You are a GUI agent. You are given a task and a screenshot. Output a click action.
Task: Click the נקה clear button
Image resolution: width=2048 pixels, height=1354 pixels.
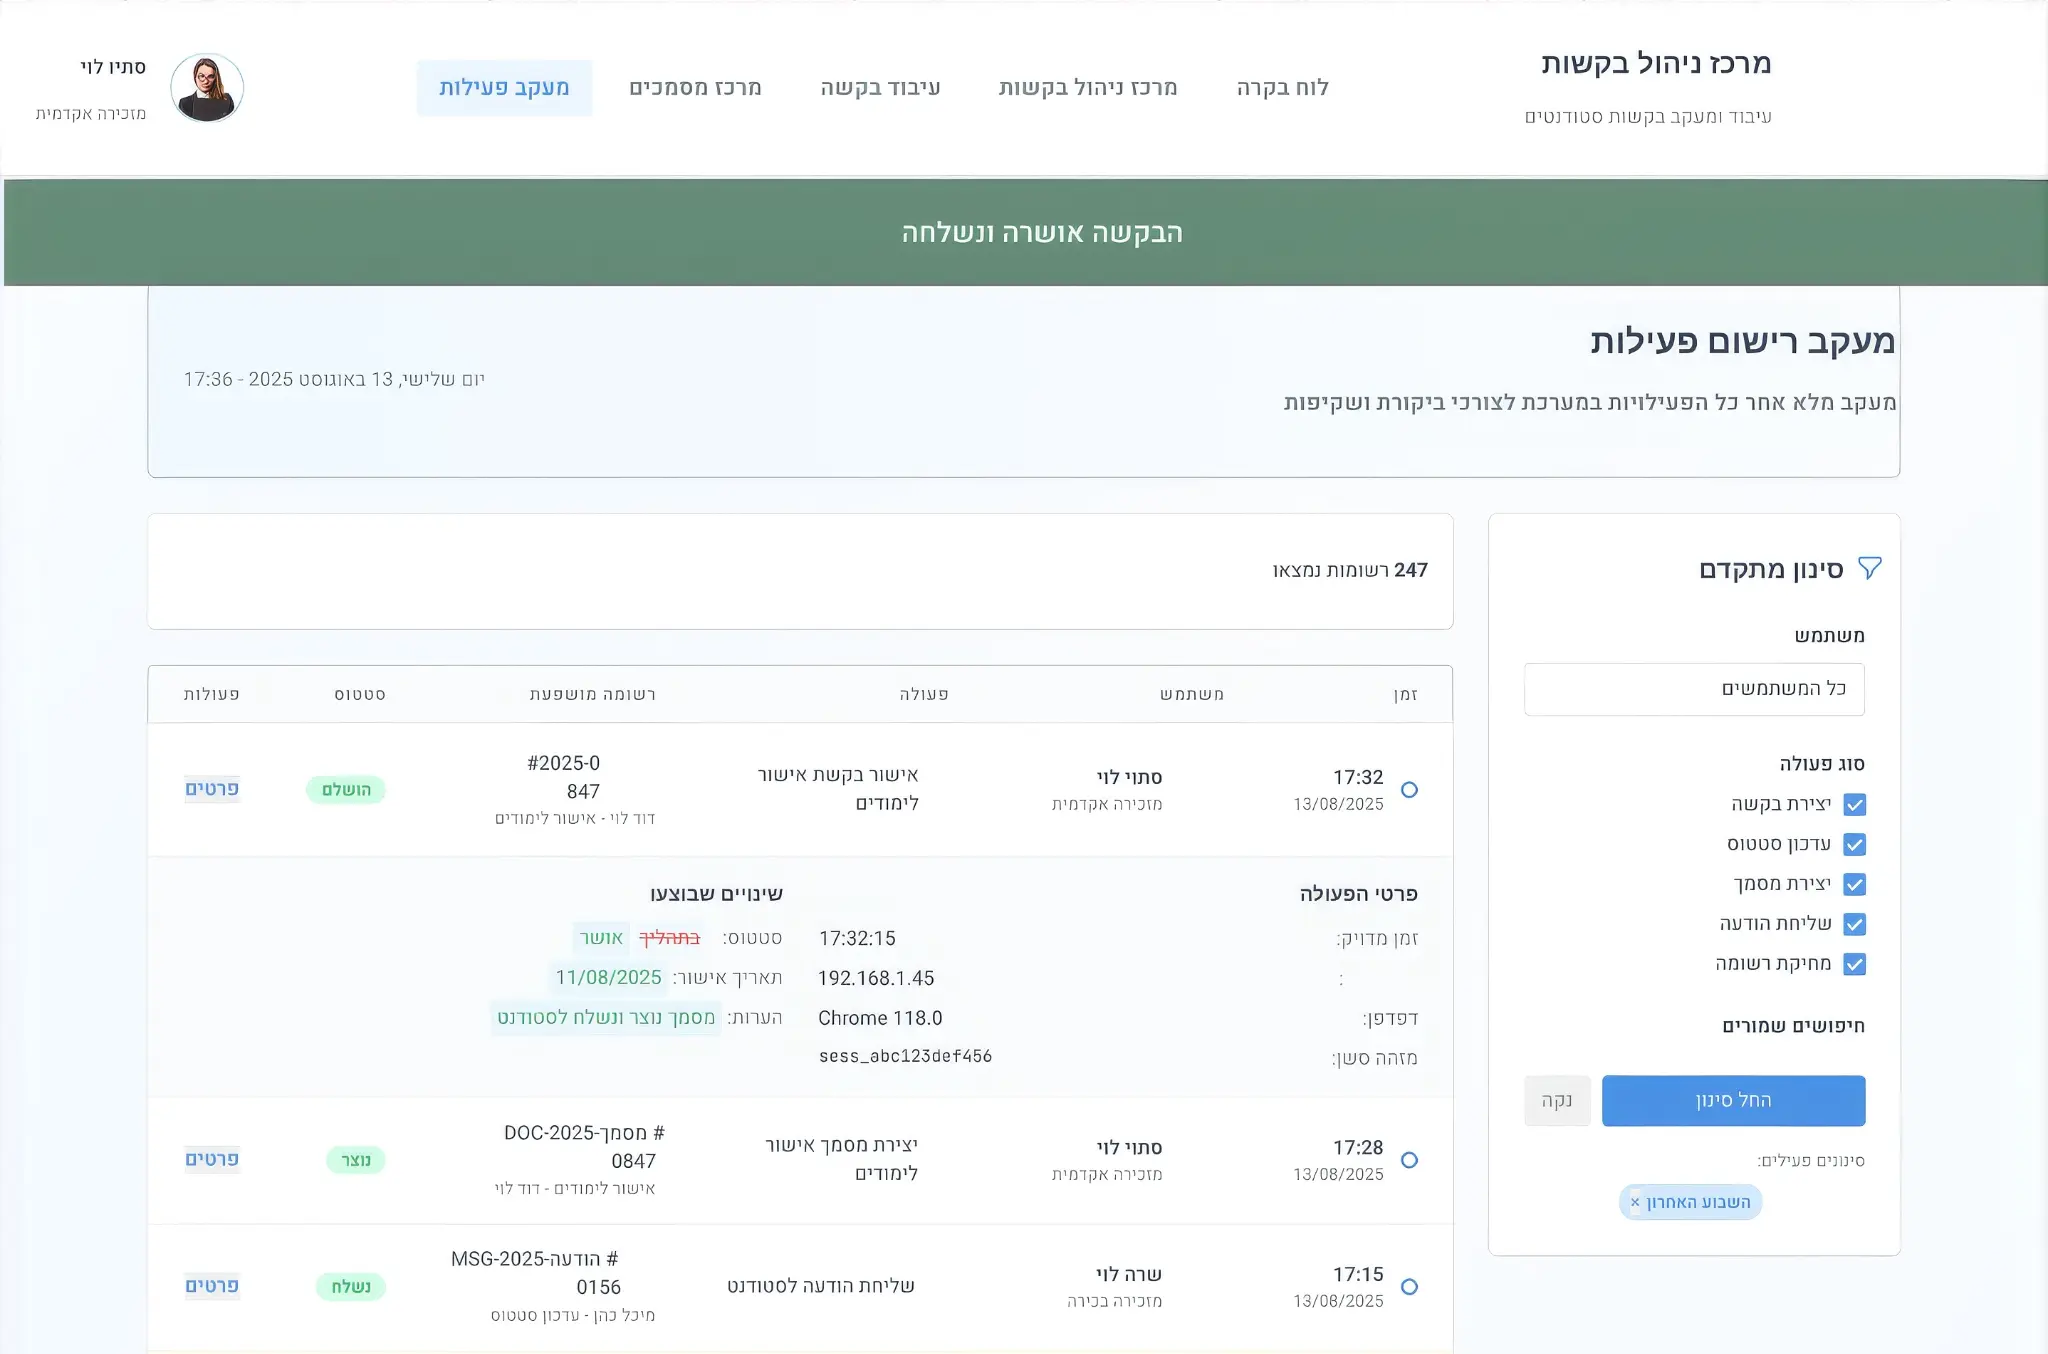pos(1556,1101)
